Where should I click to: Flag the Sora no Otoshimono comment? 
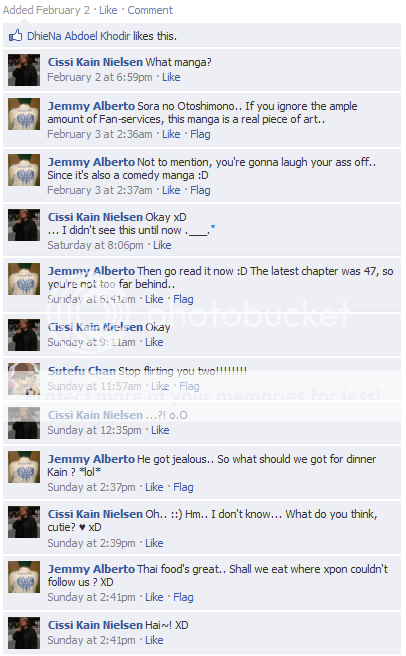tap(200, 134)
